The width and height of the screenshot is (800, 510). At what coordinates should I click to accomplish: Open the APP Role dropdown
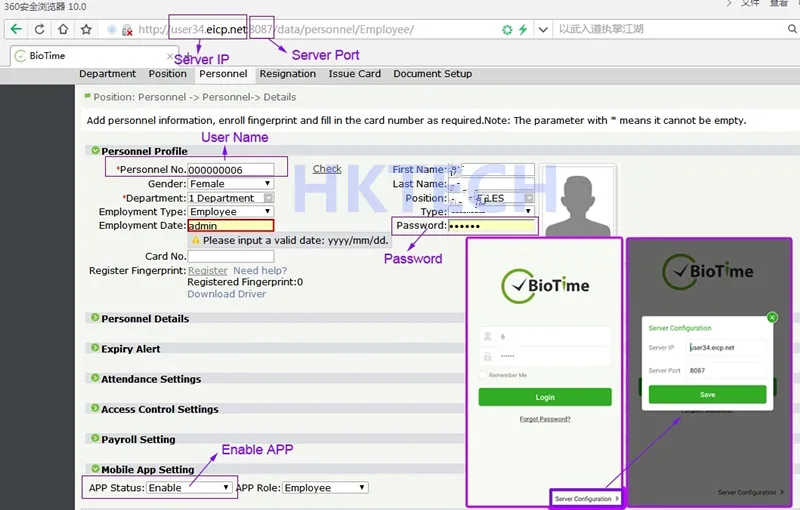click(x=324, y=488)
